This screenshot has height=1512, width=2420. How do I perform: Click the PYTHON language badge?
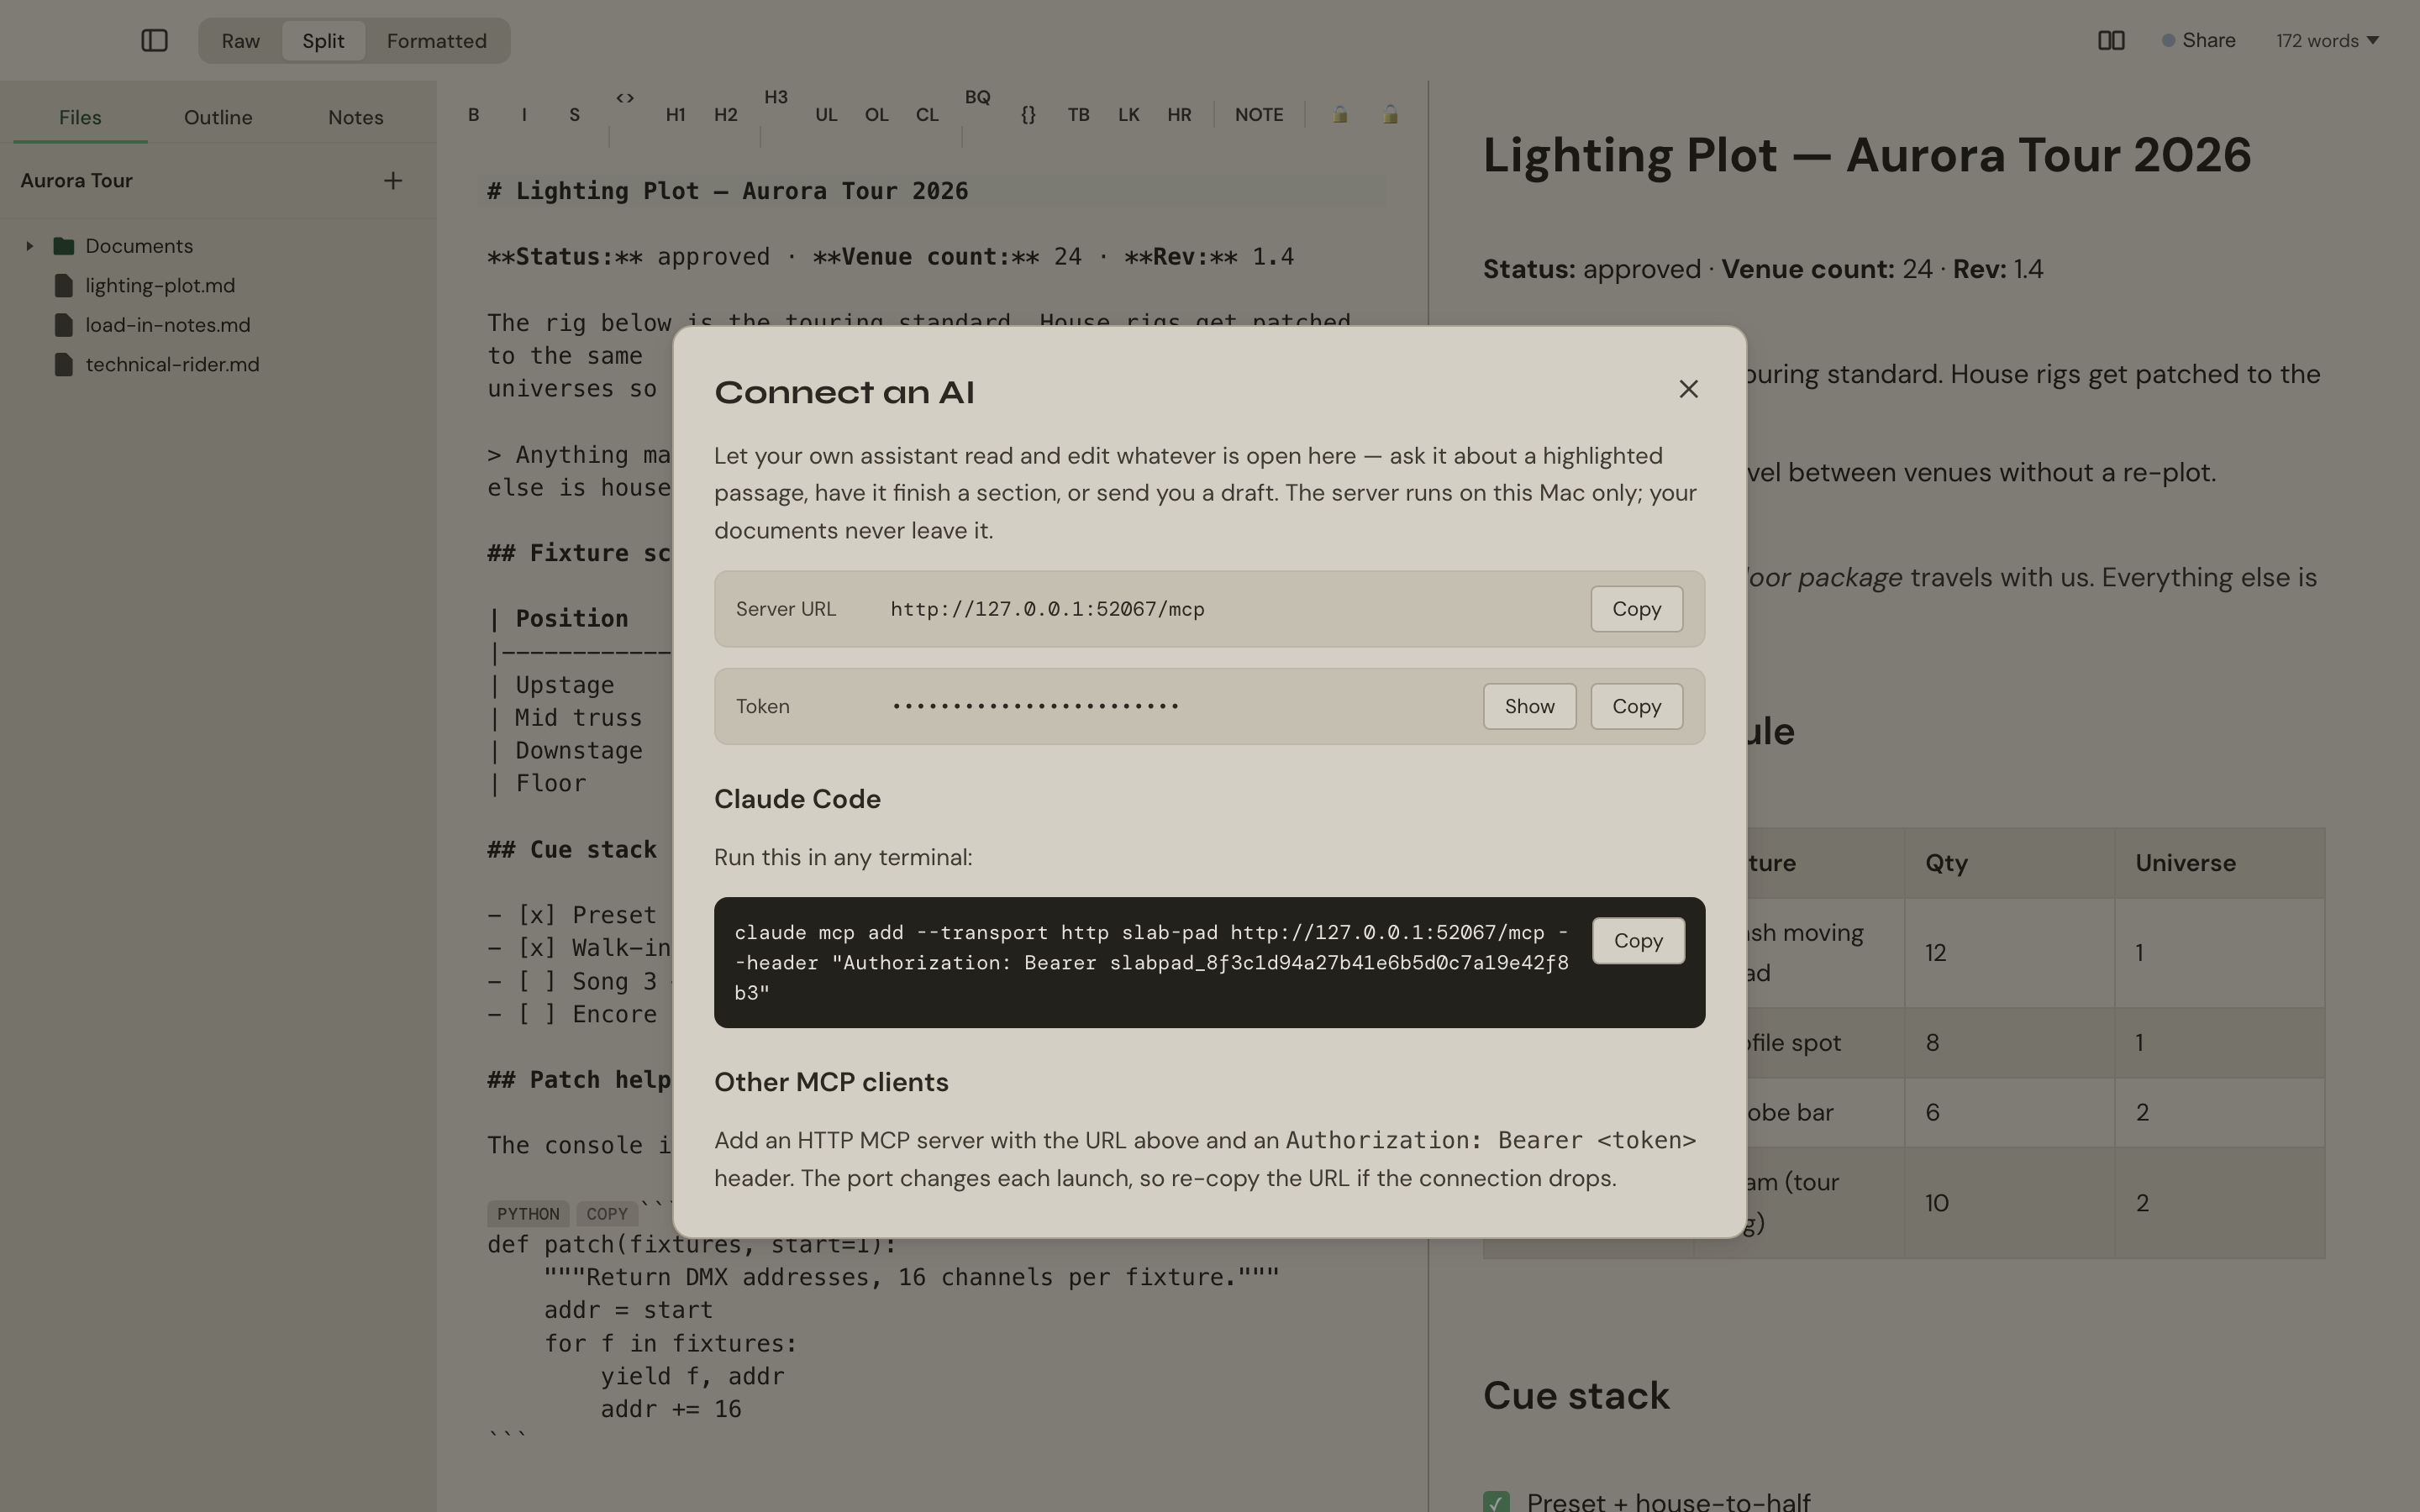528,1214
